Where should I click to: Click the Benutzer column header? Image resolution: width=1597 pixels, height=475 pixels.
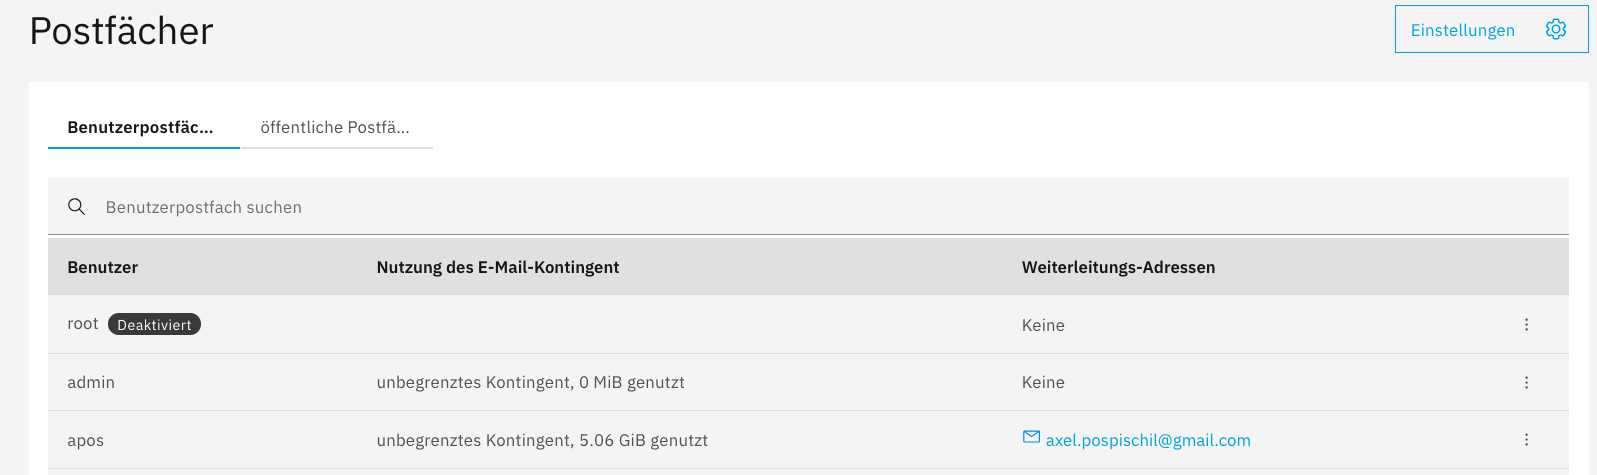coord(103,267)
